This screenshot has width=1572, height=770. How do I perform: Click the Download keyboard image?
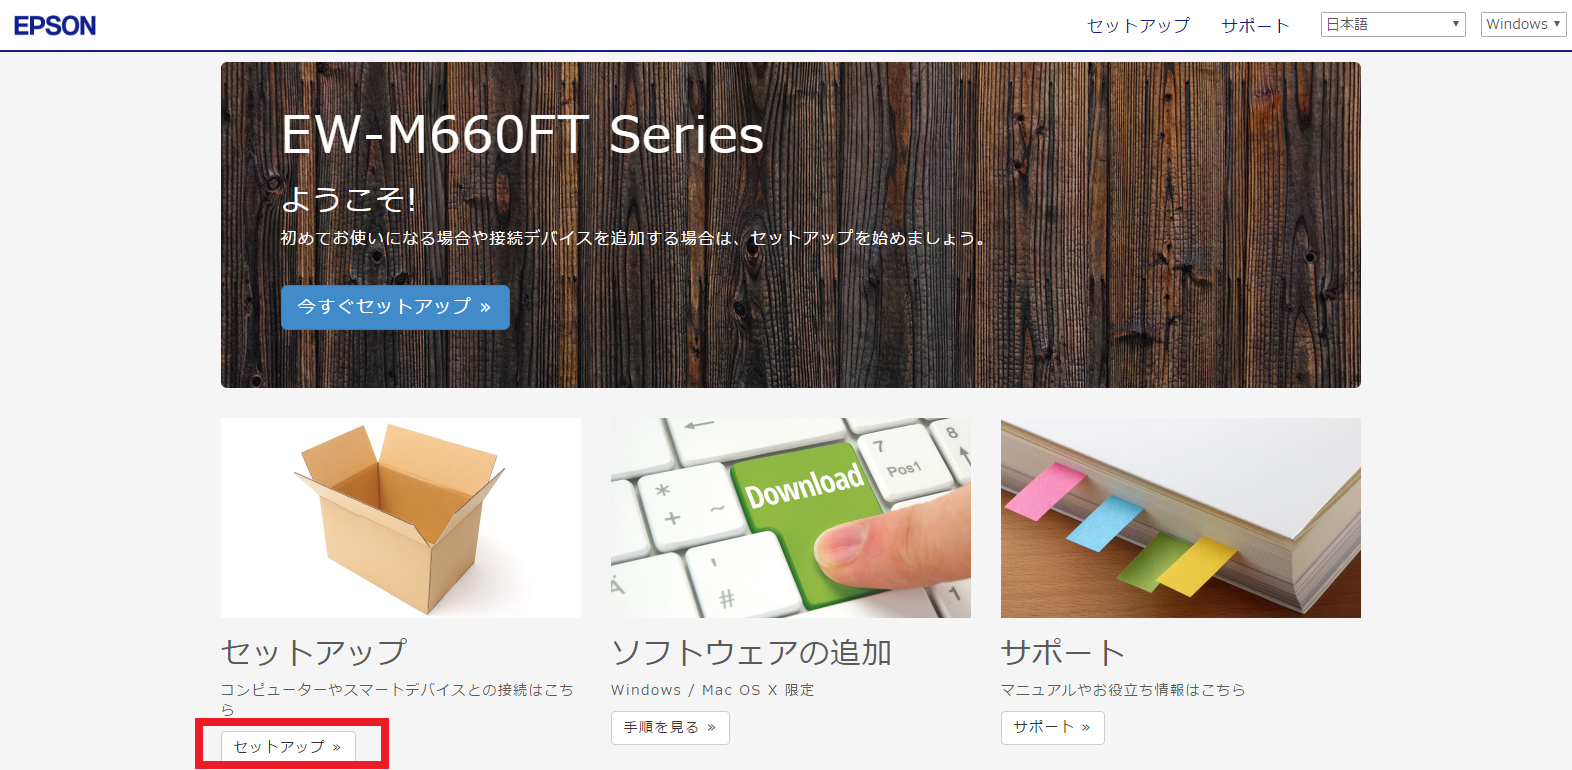click(791, 518)
